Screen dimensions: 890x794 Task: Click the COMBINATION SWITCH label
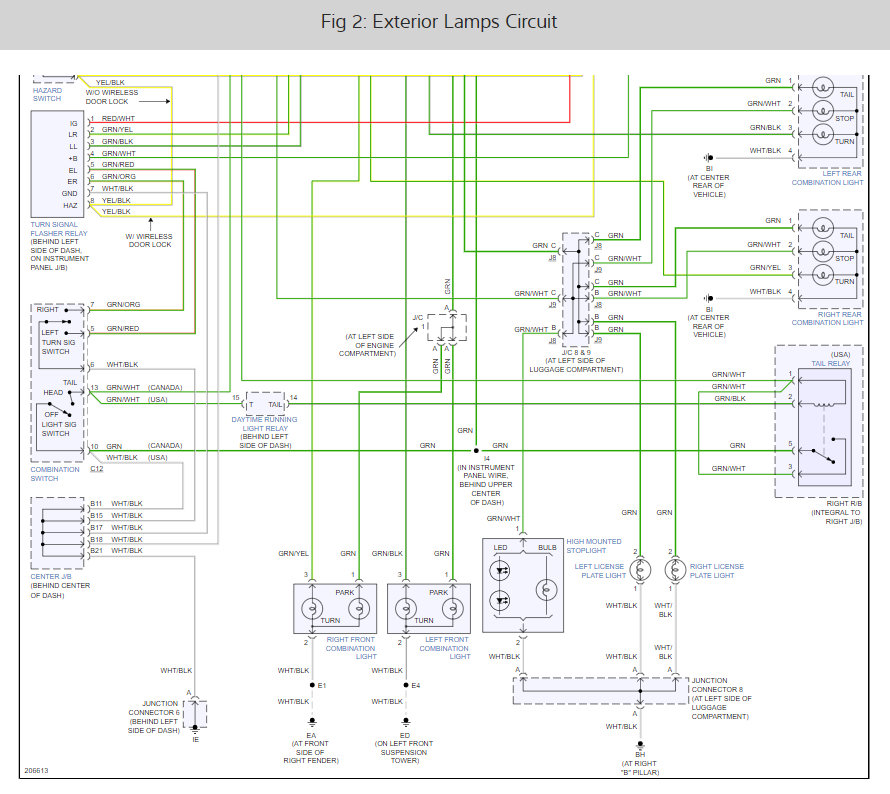pyautogui.click(x=55, y=474)
